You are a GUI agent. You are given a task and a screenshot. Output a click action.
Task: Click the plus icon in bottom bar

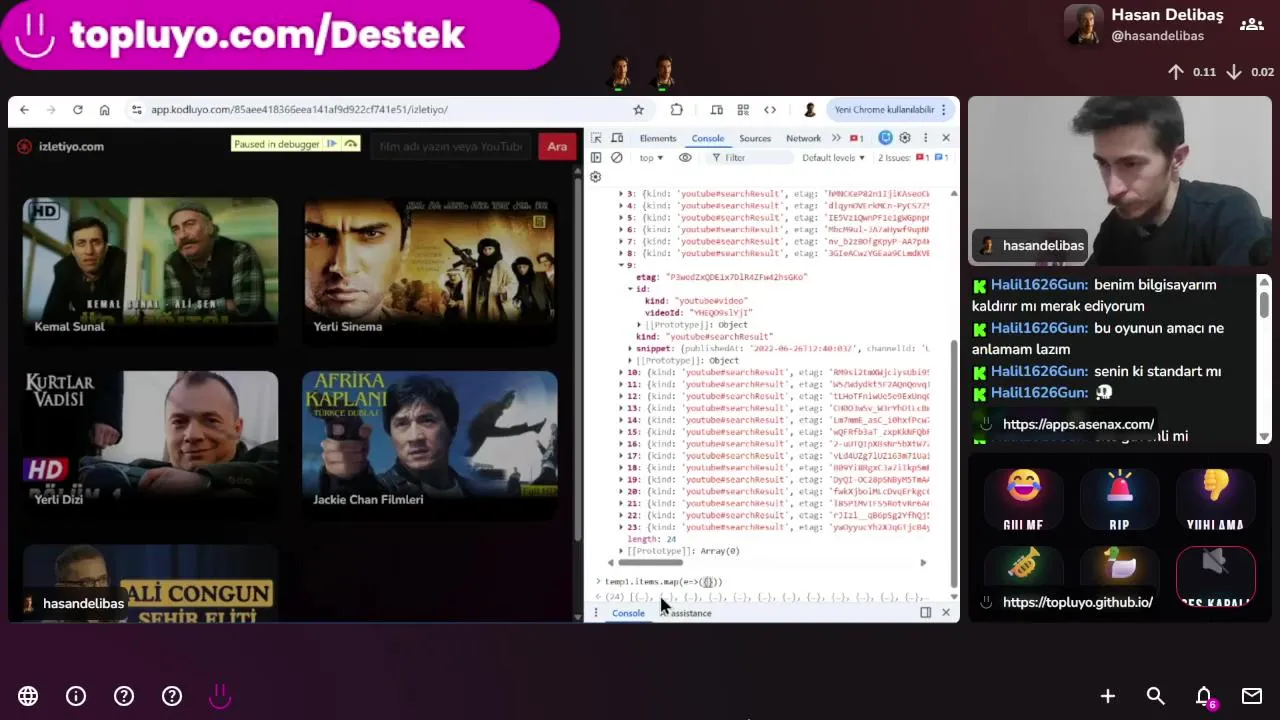pyautogui.click(x=1108, y=696)
